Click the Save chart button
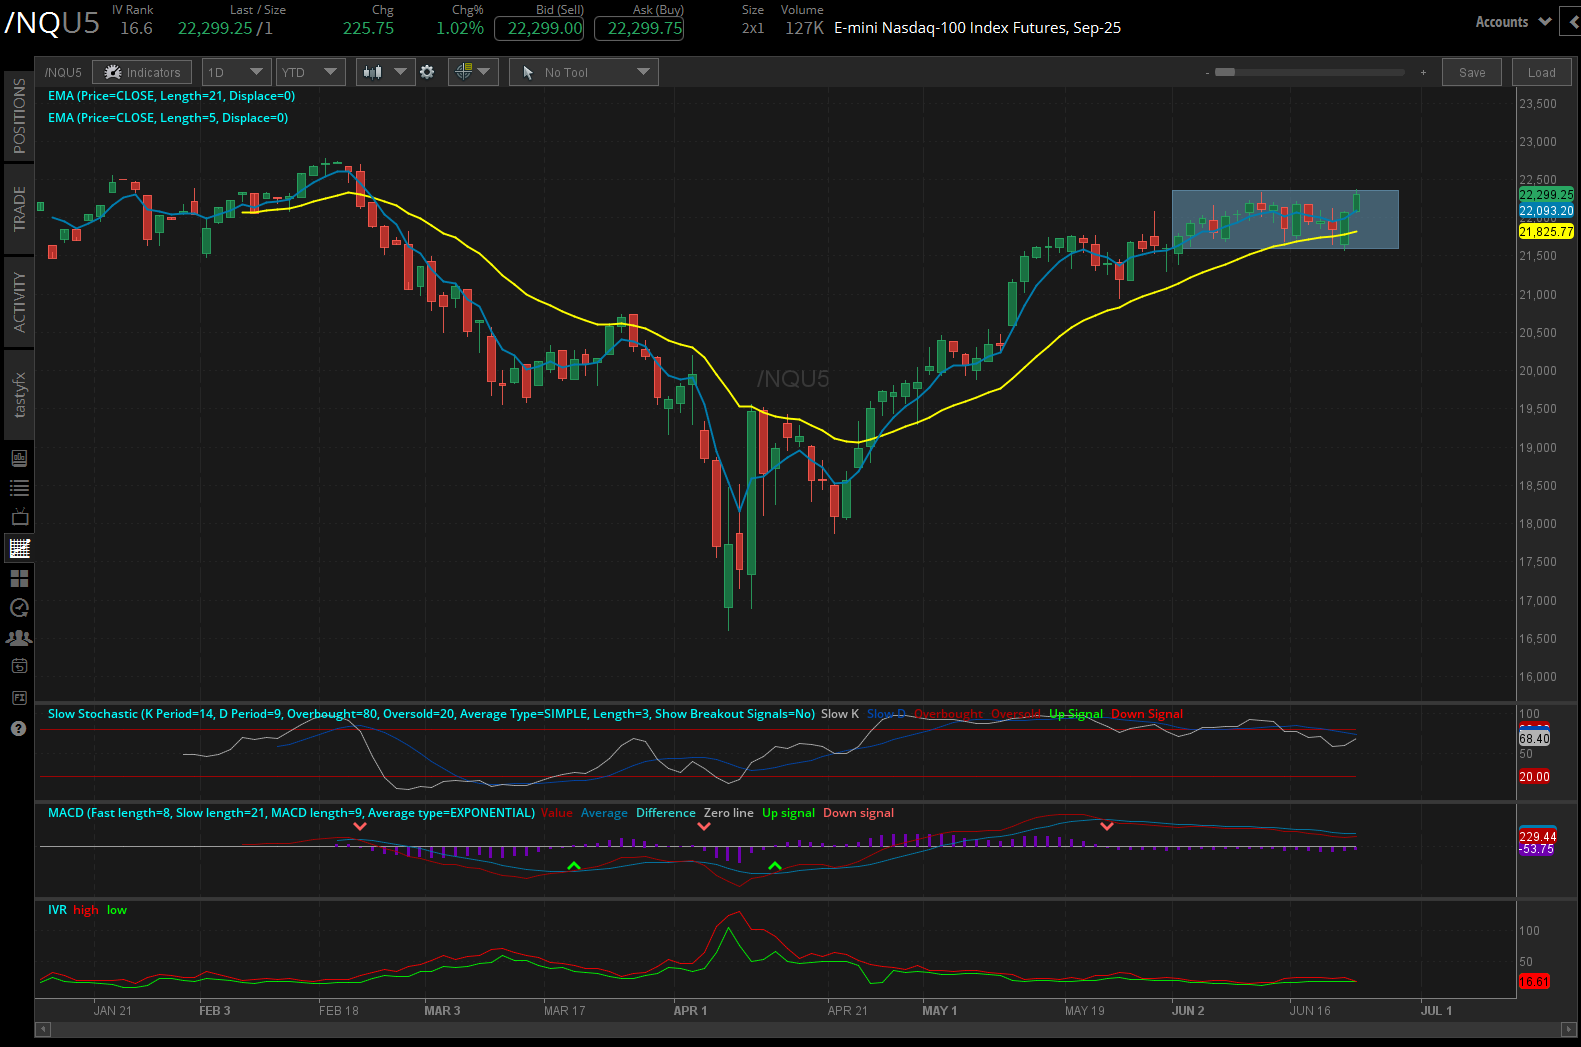The height and width of the screenshot is (1047, 1581). [x=1472, y=72]
